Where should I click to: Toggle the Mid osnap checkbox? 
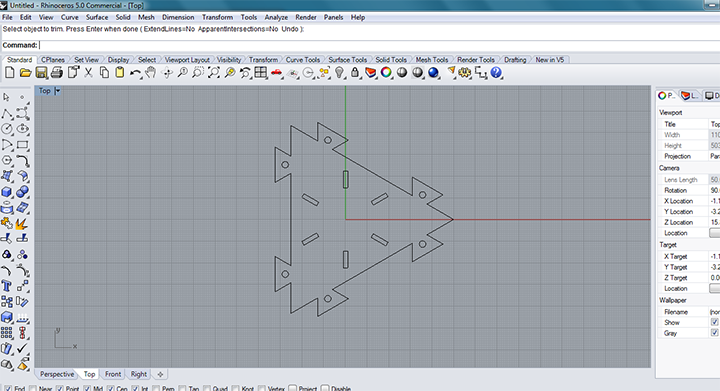(x=87, y=389)
